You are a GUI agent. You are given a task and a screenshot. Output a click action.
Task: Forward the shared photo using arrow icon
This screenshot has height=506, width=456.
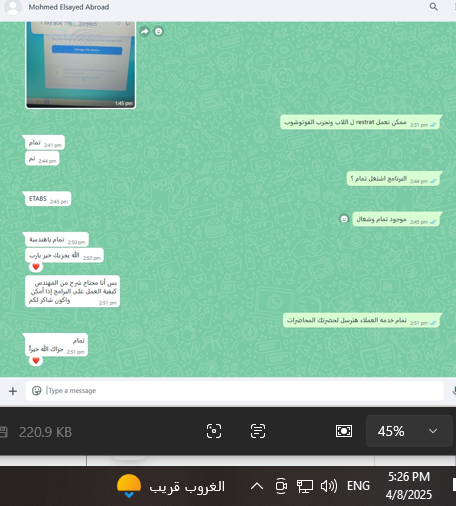[x=144, y=31]
